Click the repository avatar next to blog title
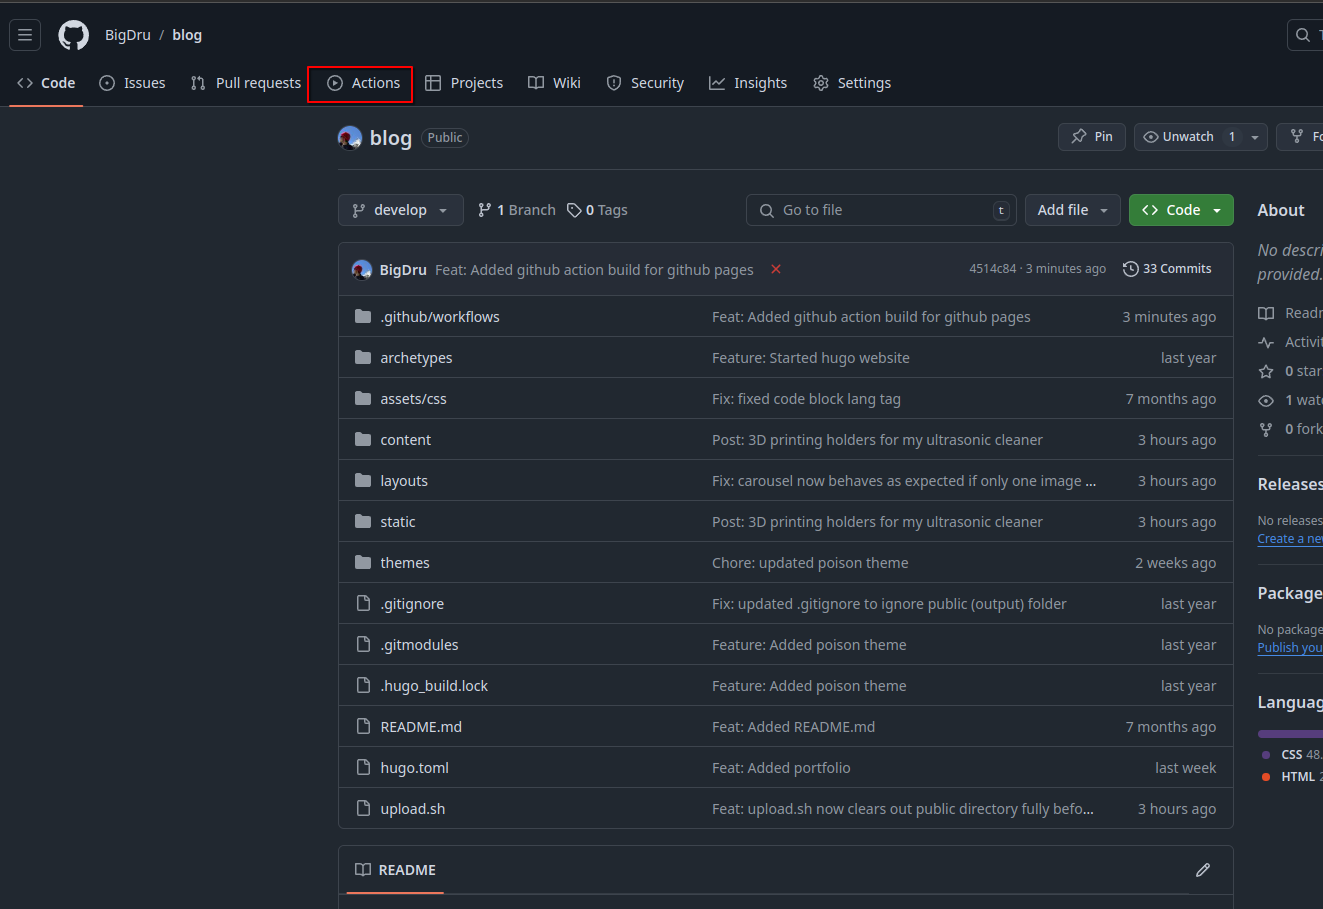This screenshot has height=909, width=1323. click(350, 138)
